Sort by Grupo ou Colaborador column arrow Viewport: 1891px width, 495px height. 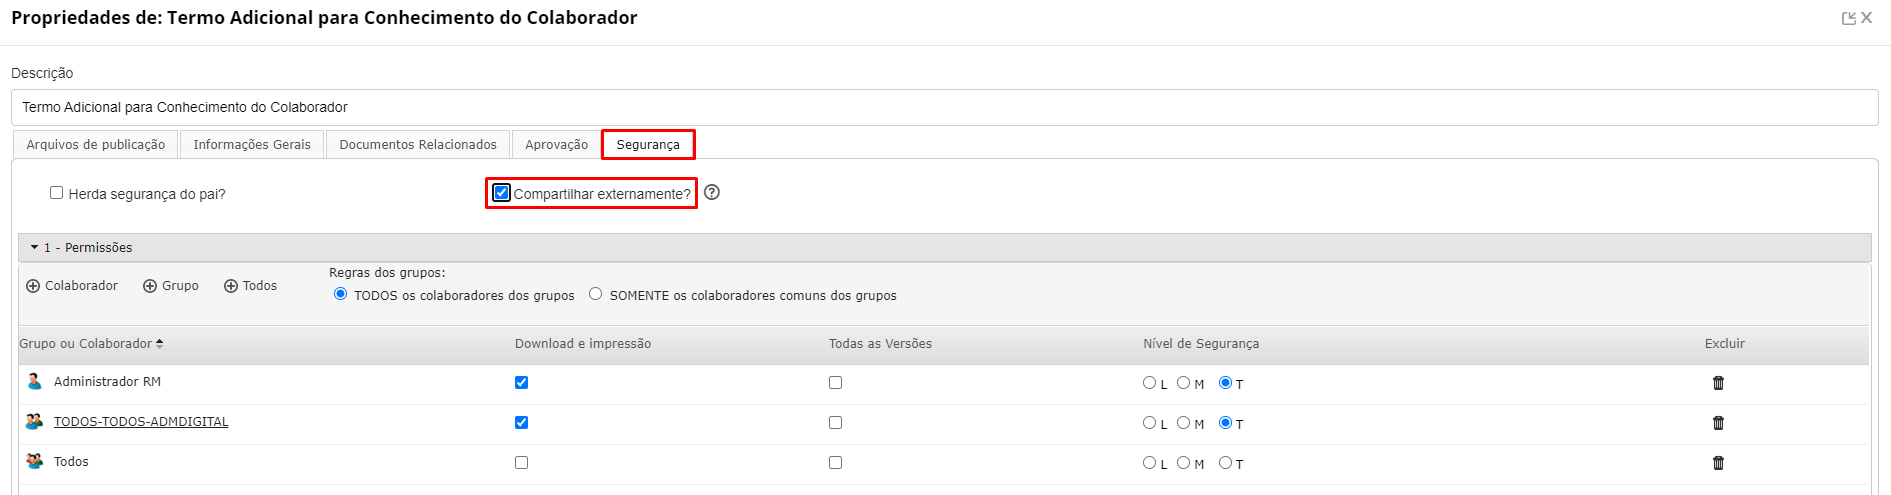(160, 344)
